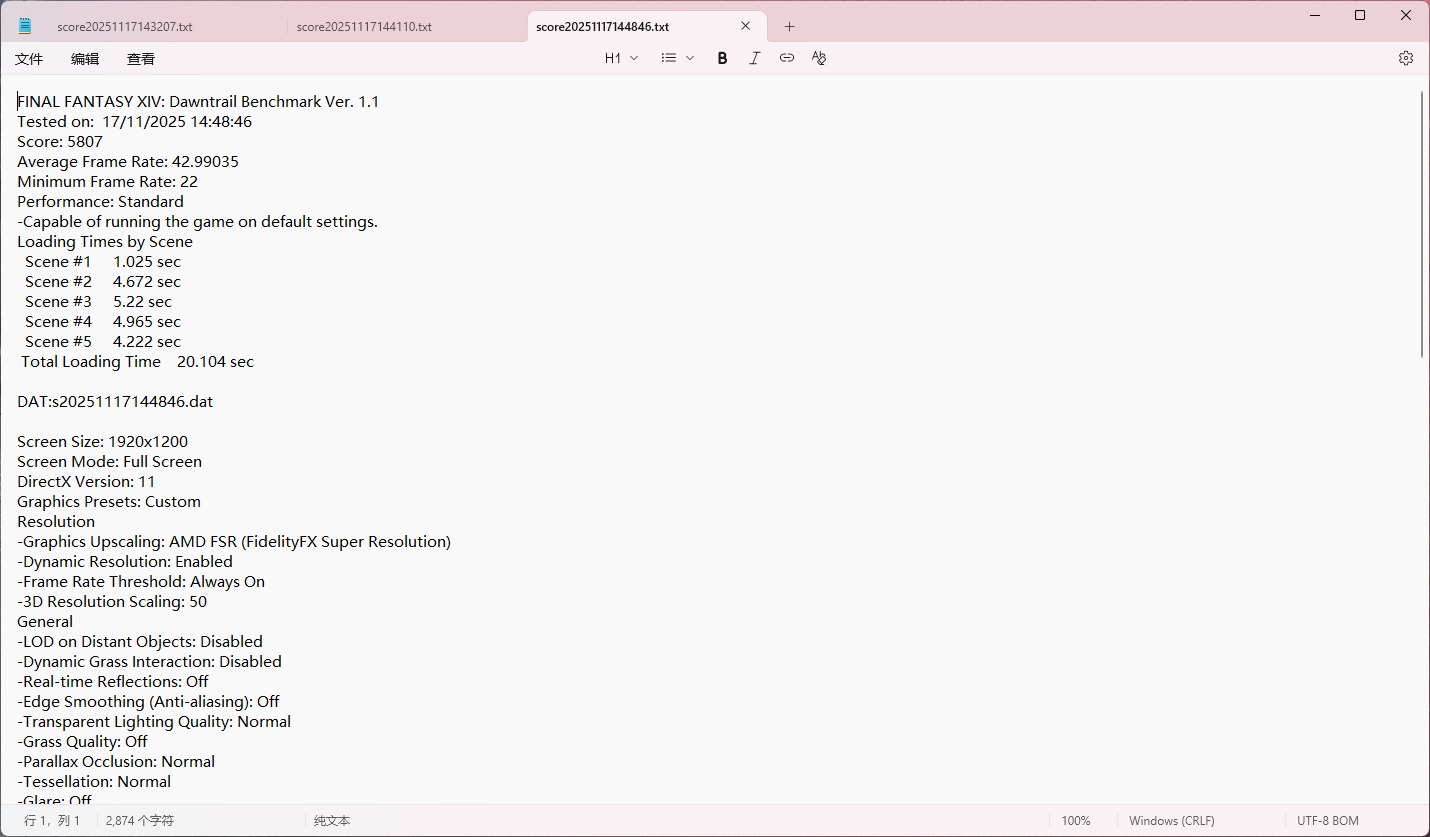Click the '行 1，列 1' cursor position indicator
Screen dimensions: 1430x837
tap(52, 821)
